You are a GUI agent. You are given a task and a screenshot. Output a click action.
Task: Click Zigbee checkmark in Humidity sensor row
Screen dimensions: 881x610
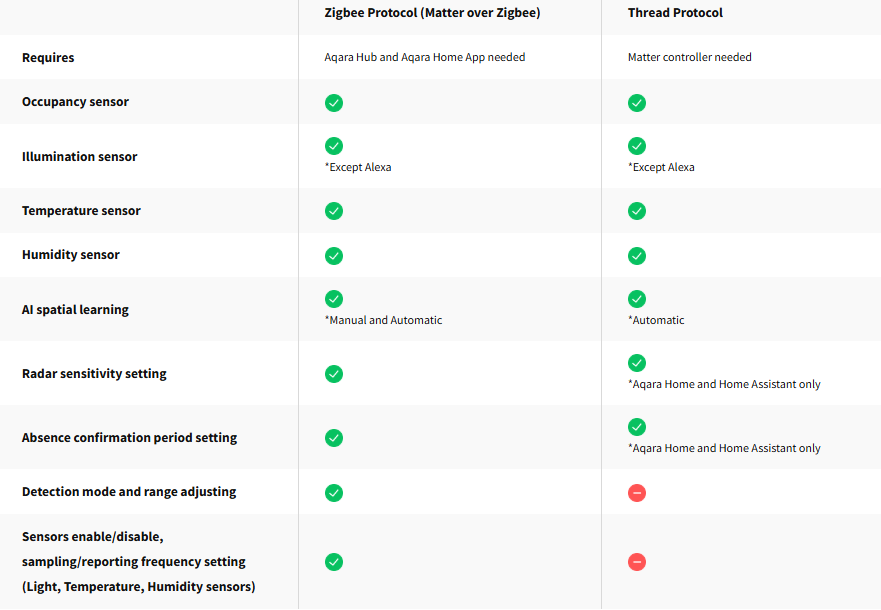coord(334,255)
